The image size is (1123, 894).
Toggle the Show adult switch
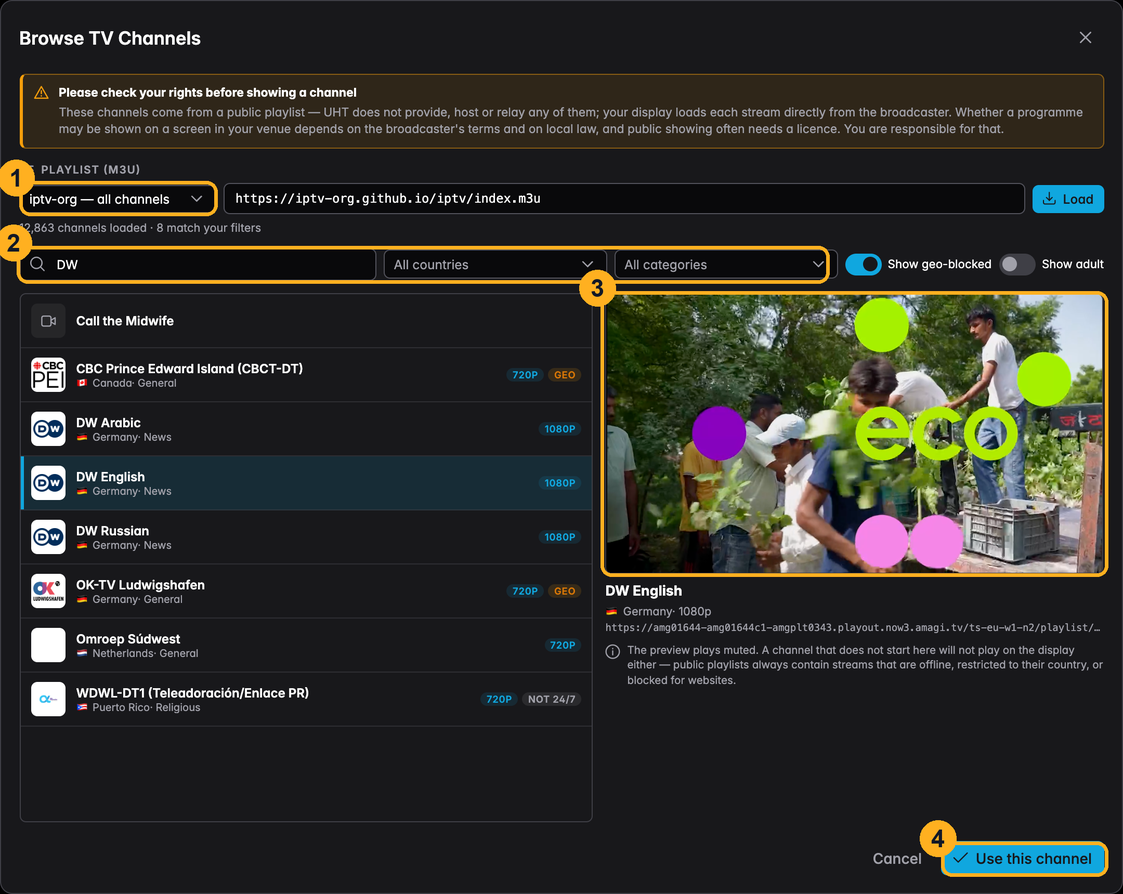pyautogui.click(x=1017, y=264)
